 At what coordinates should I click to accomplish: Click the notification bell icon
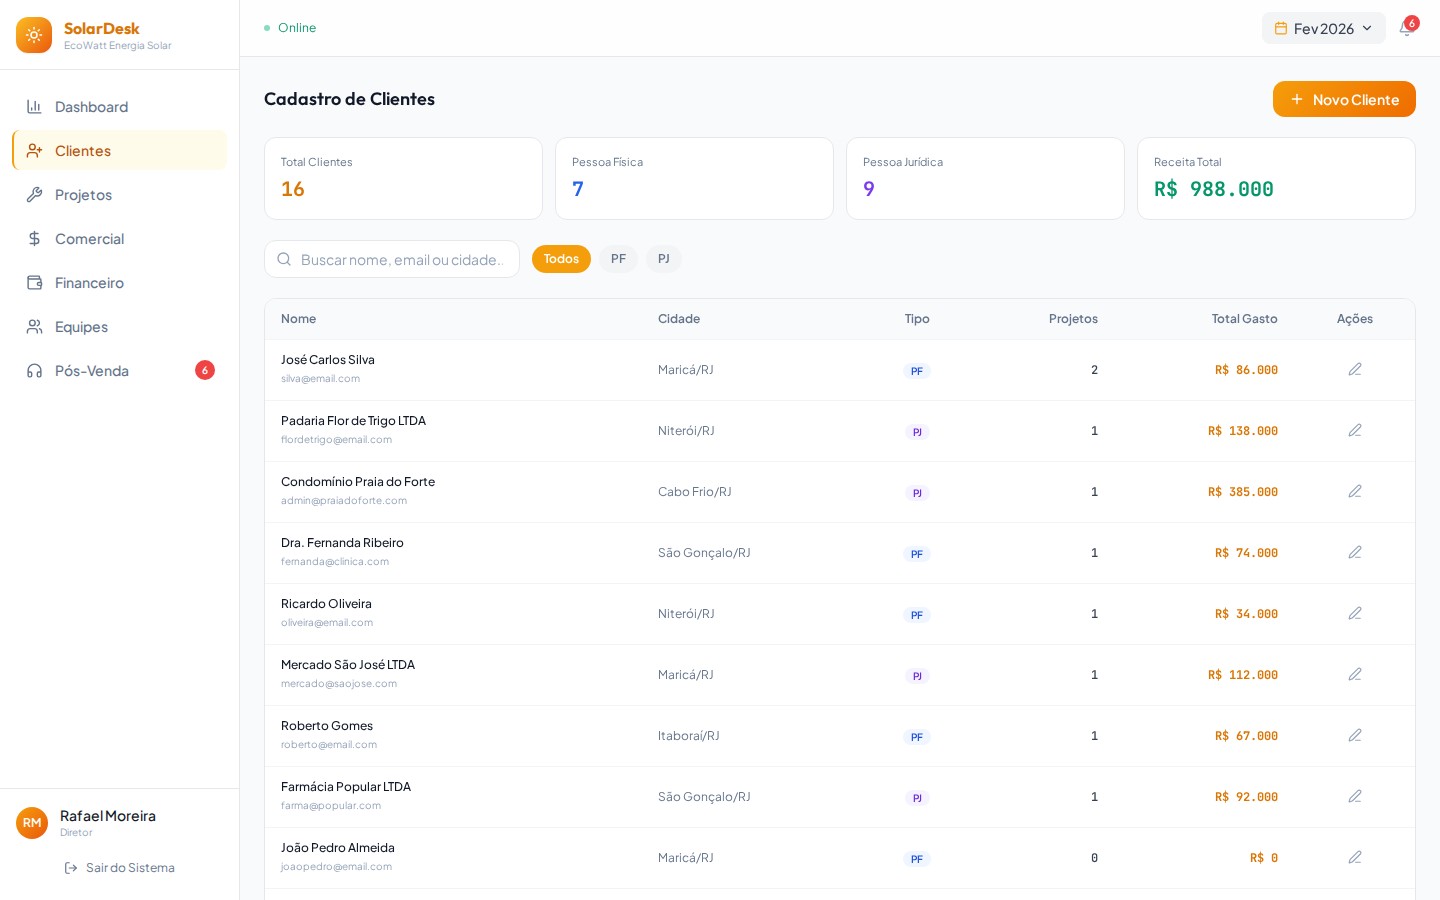(1406, 29)
